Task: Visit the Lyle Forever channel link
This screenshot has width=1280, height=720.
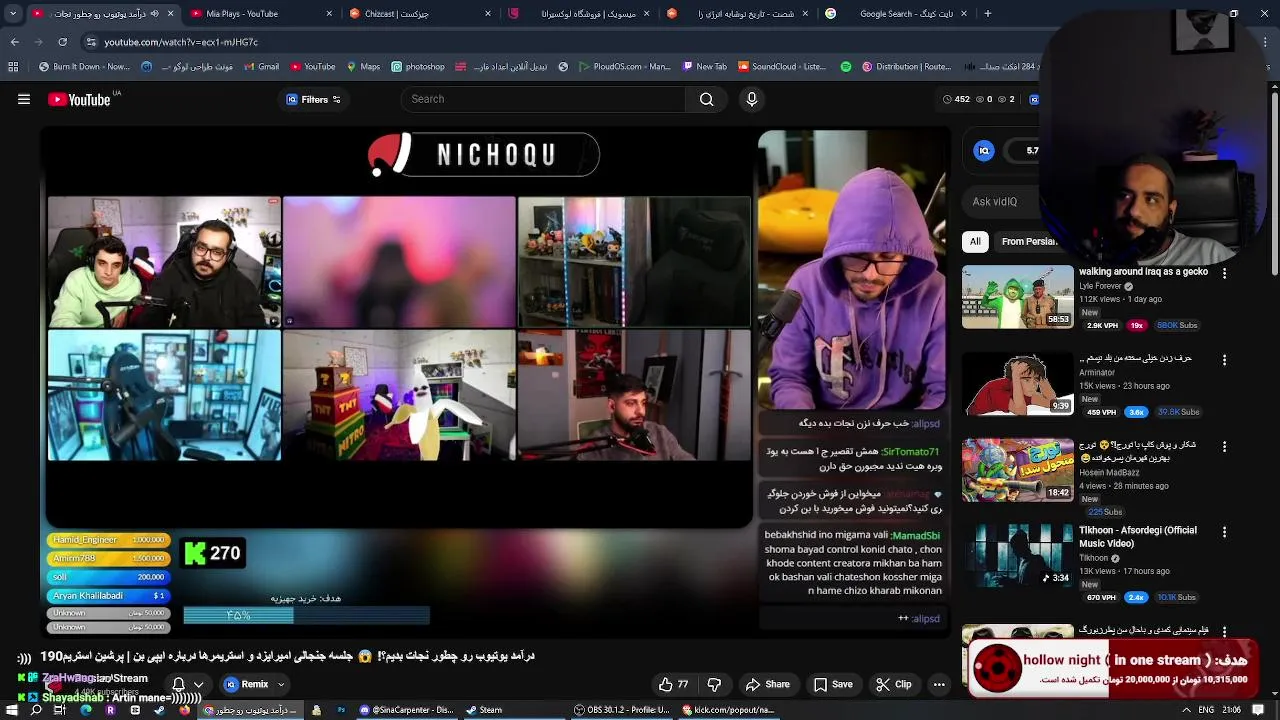Action: (1100, 286)
